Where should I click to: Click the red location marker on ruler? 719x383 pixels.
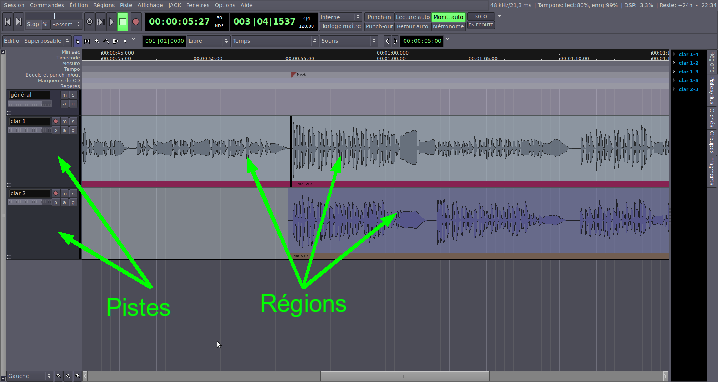pos(293,74)
